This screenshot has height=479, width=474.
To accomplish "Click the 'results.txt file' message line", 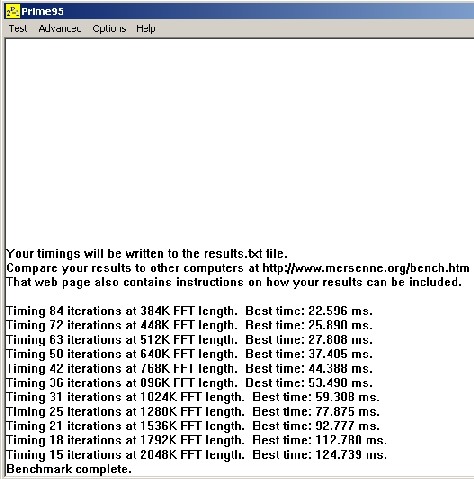I will click(x=147, y=254).
